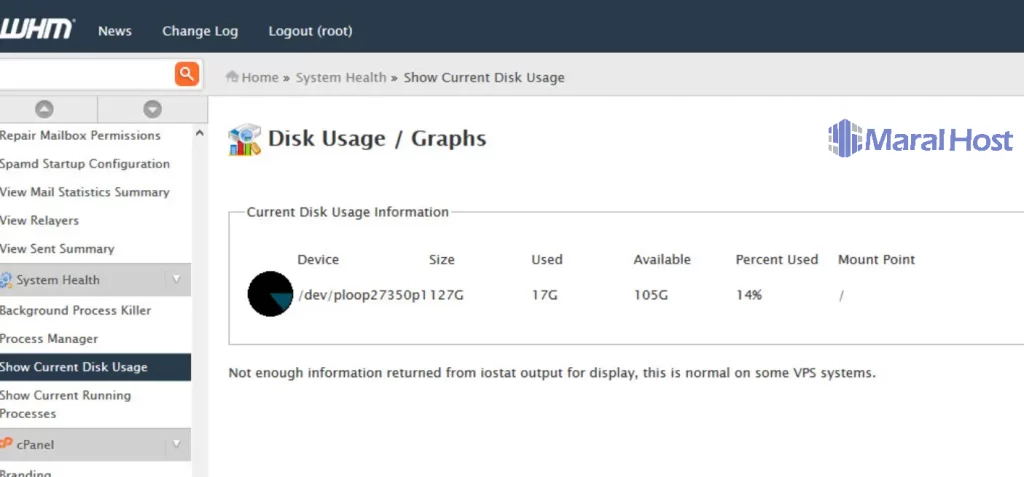Click the collapse-all up arrow icon

tap(44, 109)
